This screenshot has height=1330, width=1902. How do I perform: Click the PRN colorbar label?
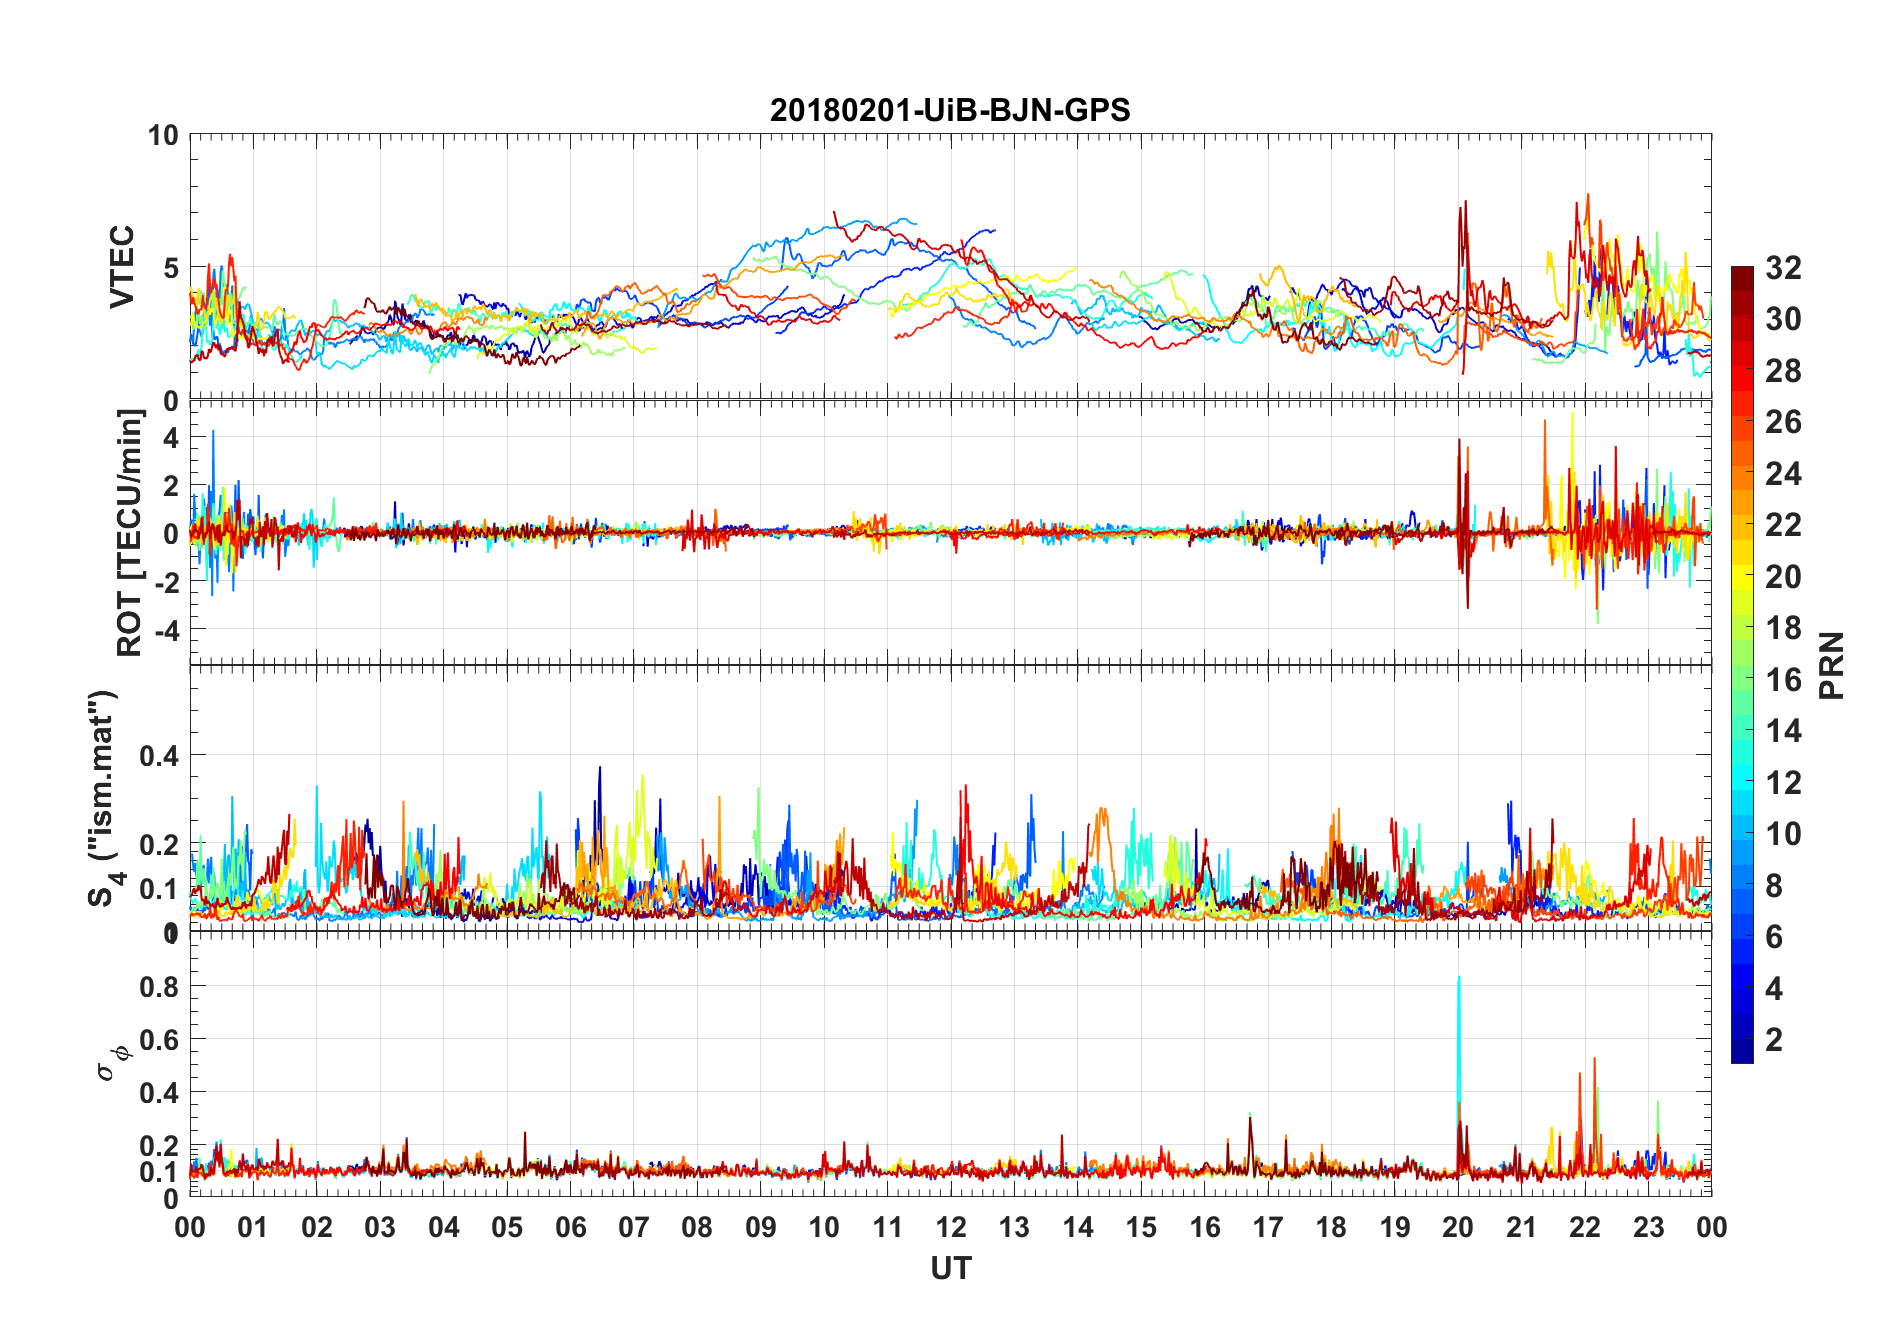click(1832, 665)
